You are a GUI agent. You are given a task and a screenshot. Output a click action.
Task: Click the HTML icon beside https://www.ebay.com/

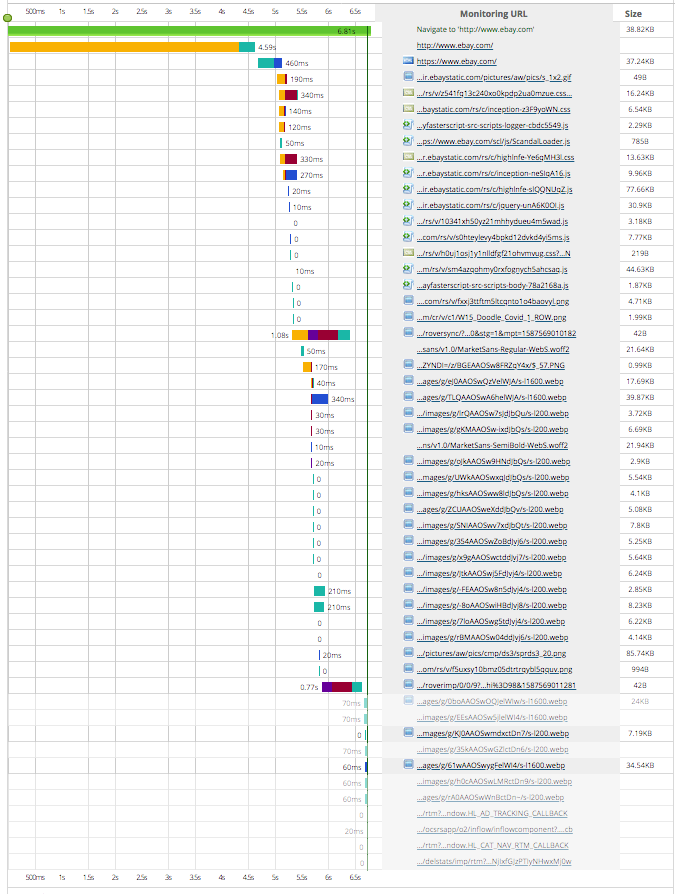pos(408,60)
